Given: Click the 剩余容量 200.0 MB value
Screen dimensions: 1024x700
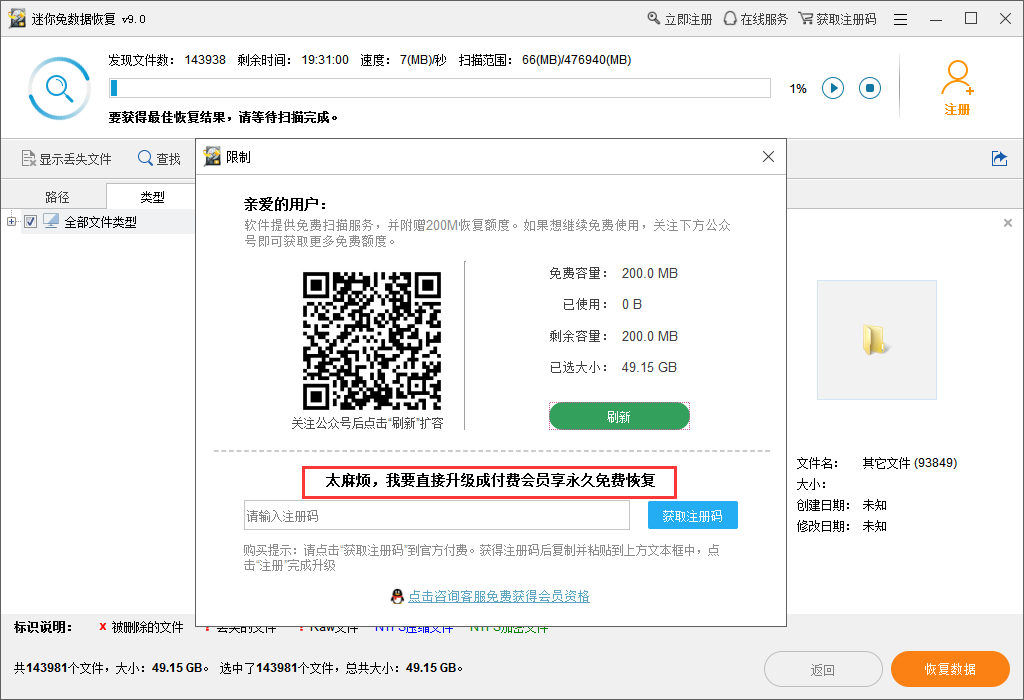Looking at the screenshot, I should pyautogui.click(x=650, y=336).
